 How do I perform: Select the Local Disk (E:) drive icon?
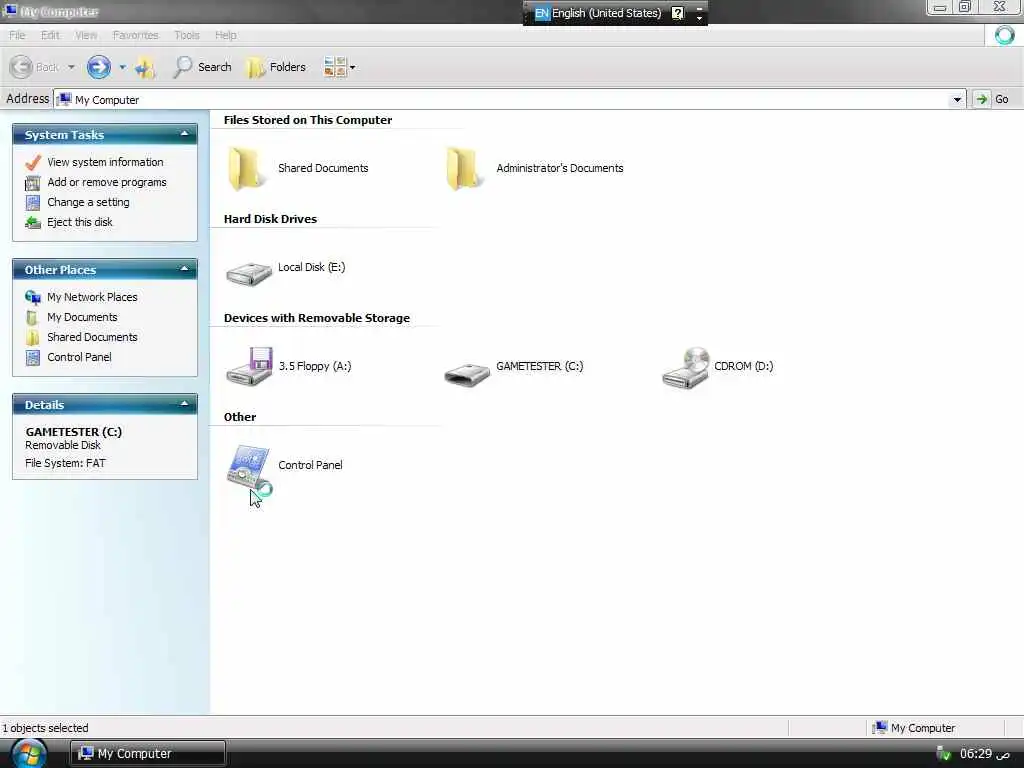point(249,274)
